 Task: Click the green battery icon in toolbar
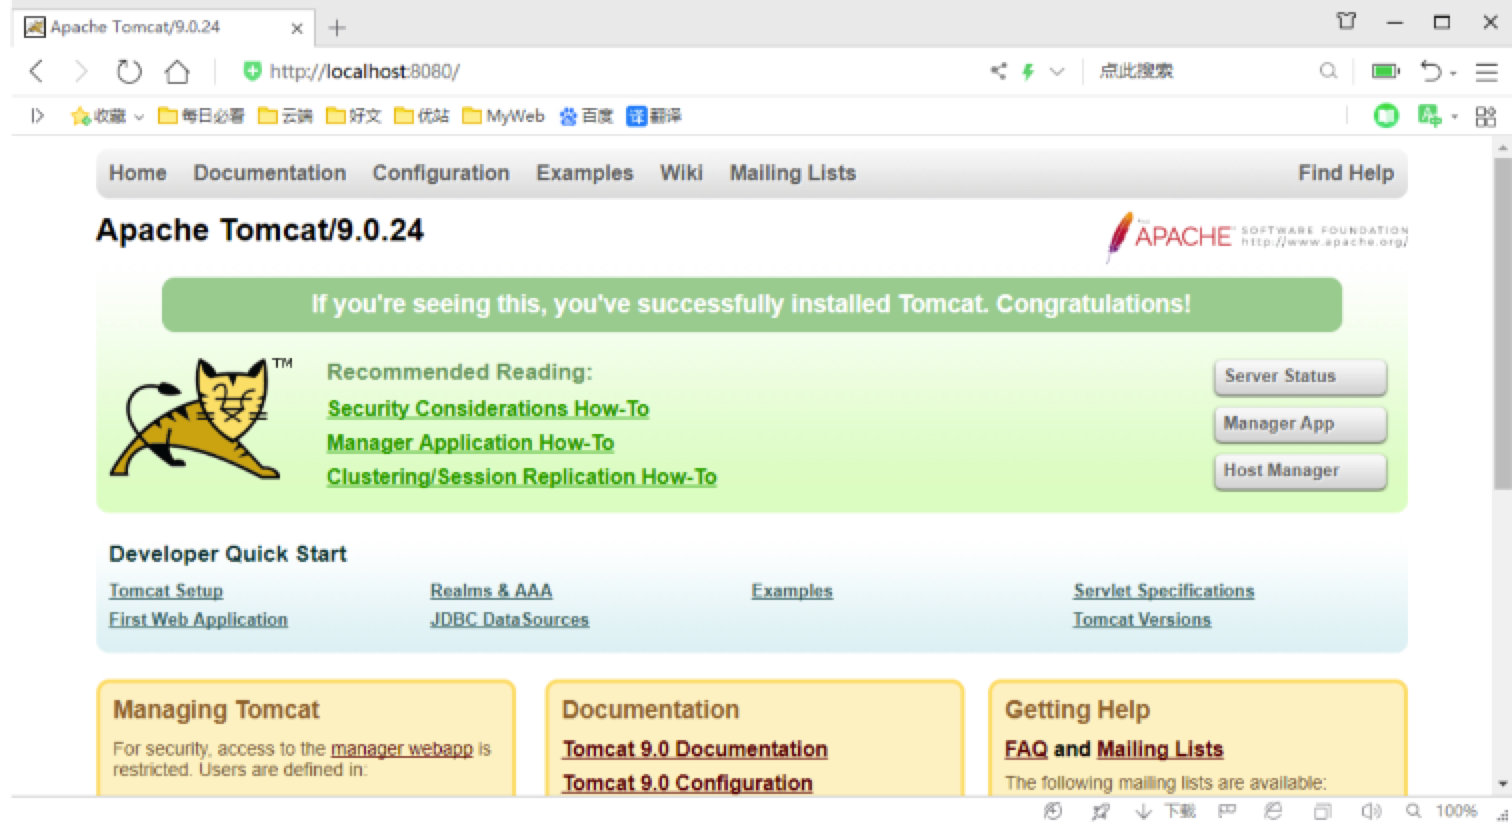(1386, 71)
